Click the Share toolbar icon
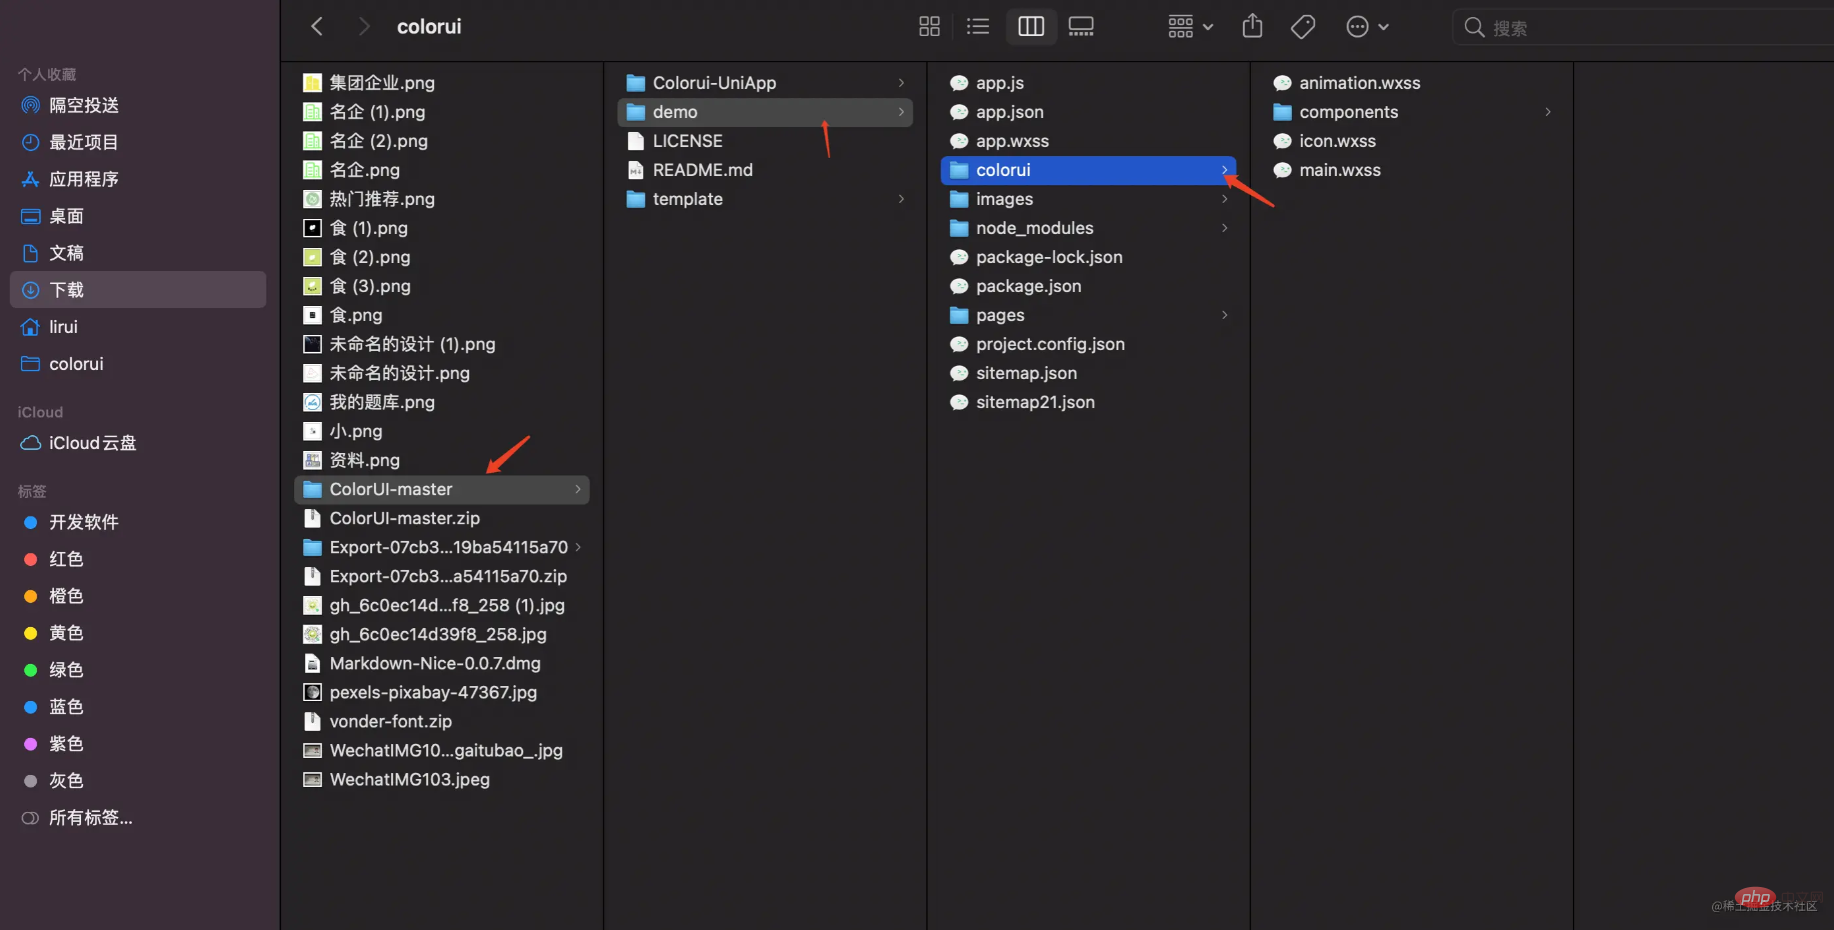The image size is (1834, 930). (1252, 27)
